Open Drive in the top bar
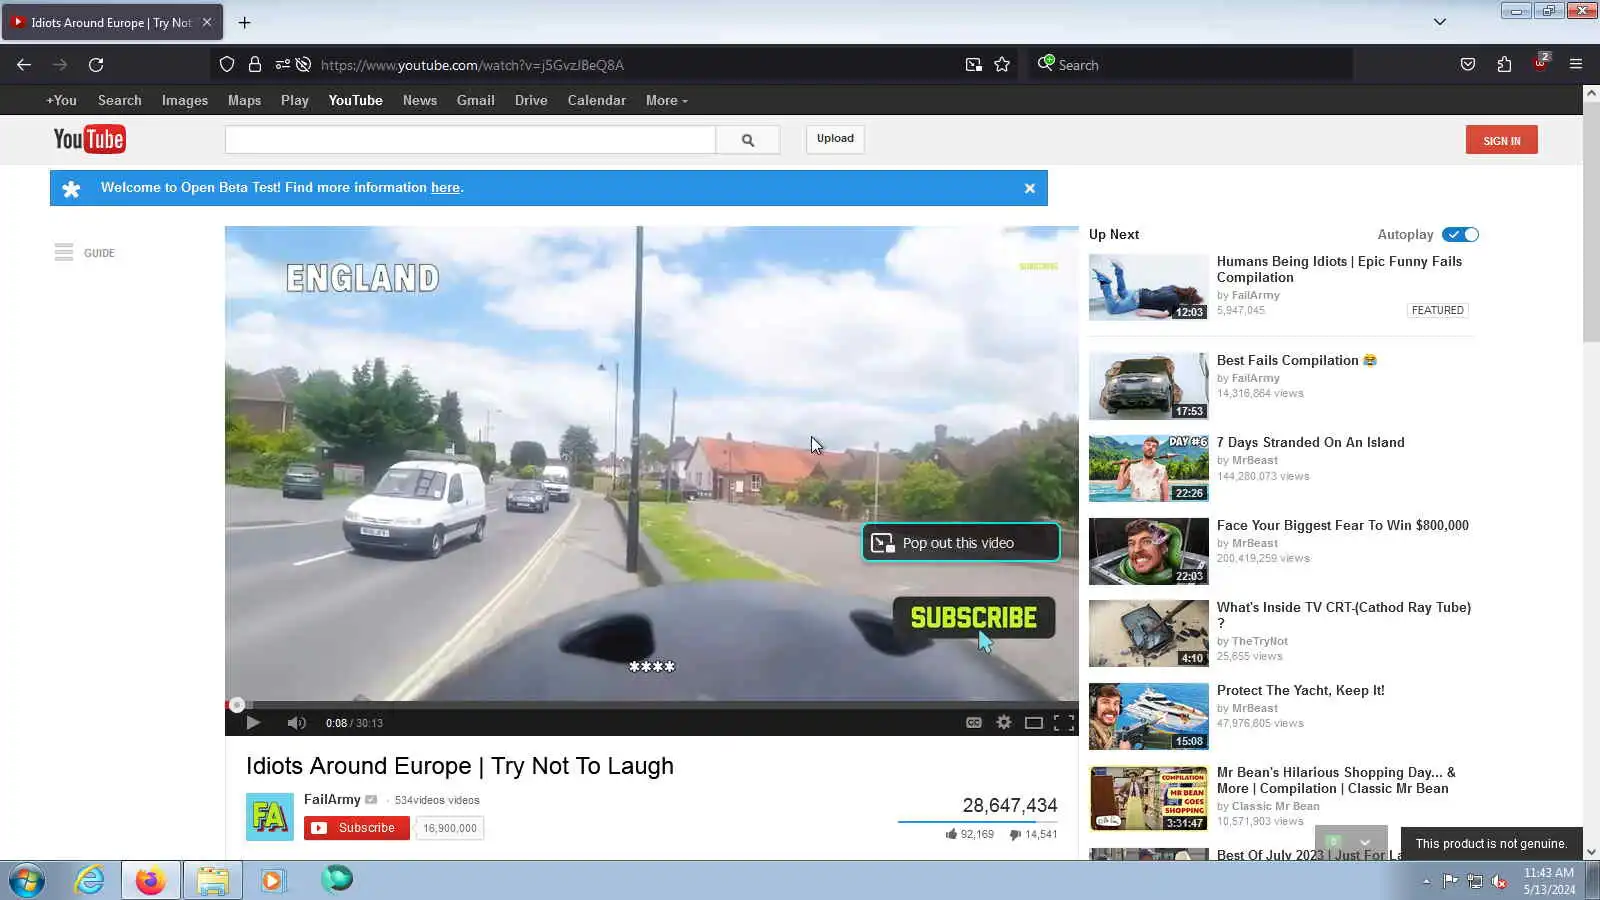 tap(531, 100)
